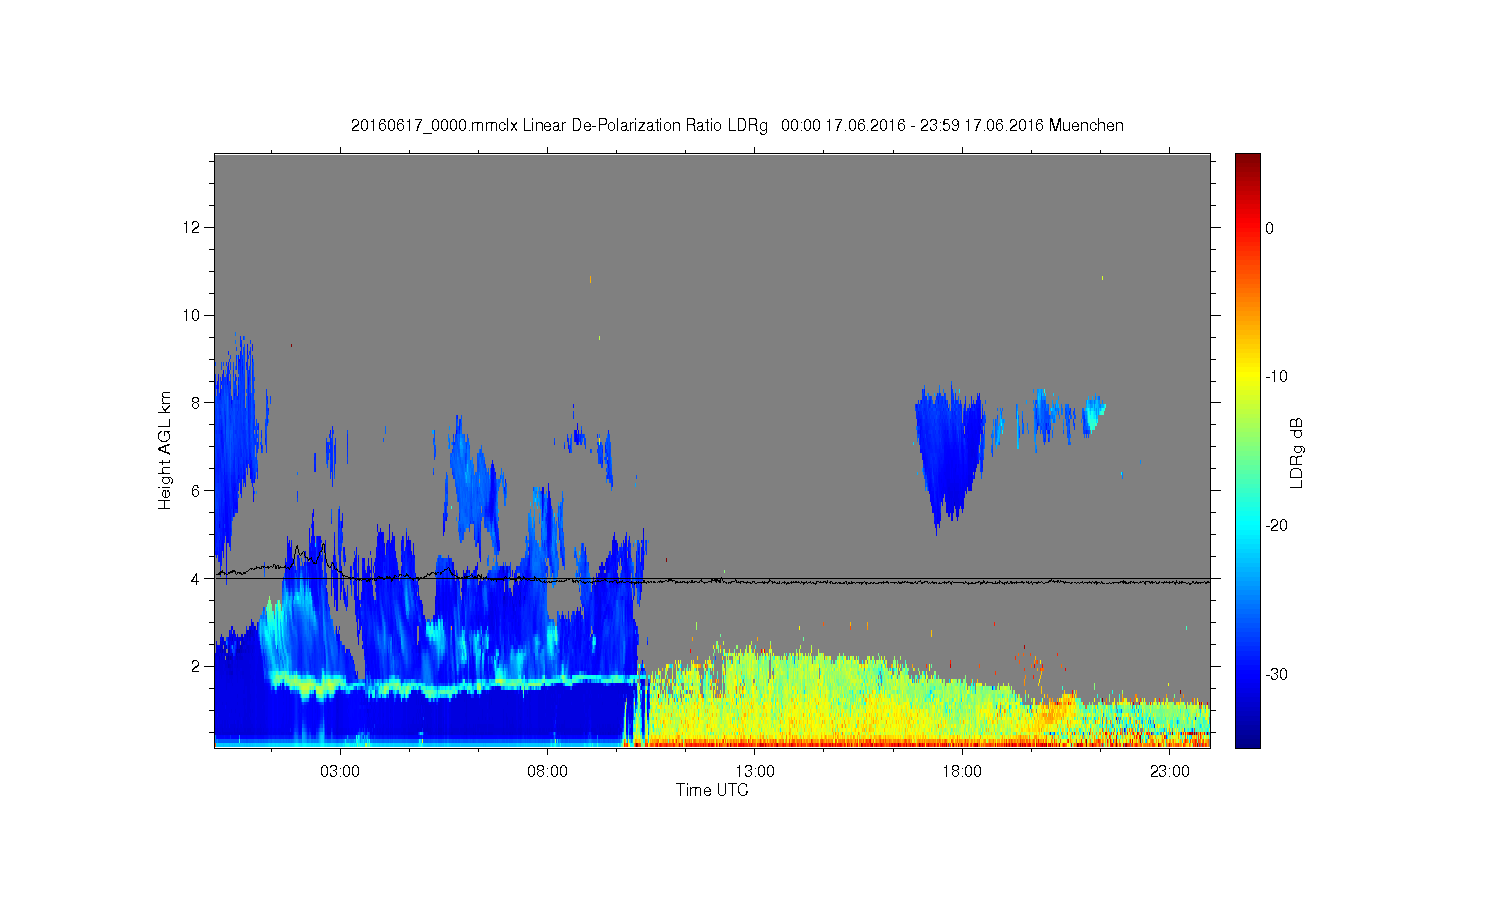Click the 'Height AGL km' axis label
This screenshot has width=1500, height=900.
point(165,450)
